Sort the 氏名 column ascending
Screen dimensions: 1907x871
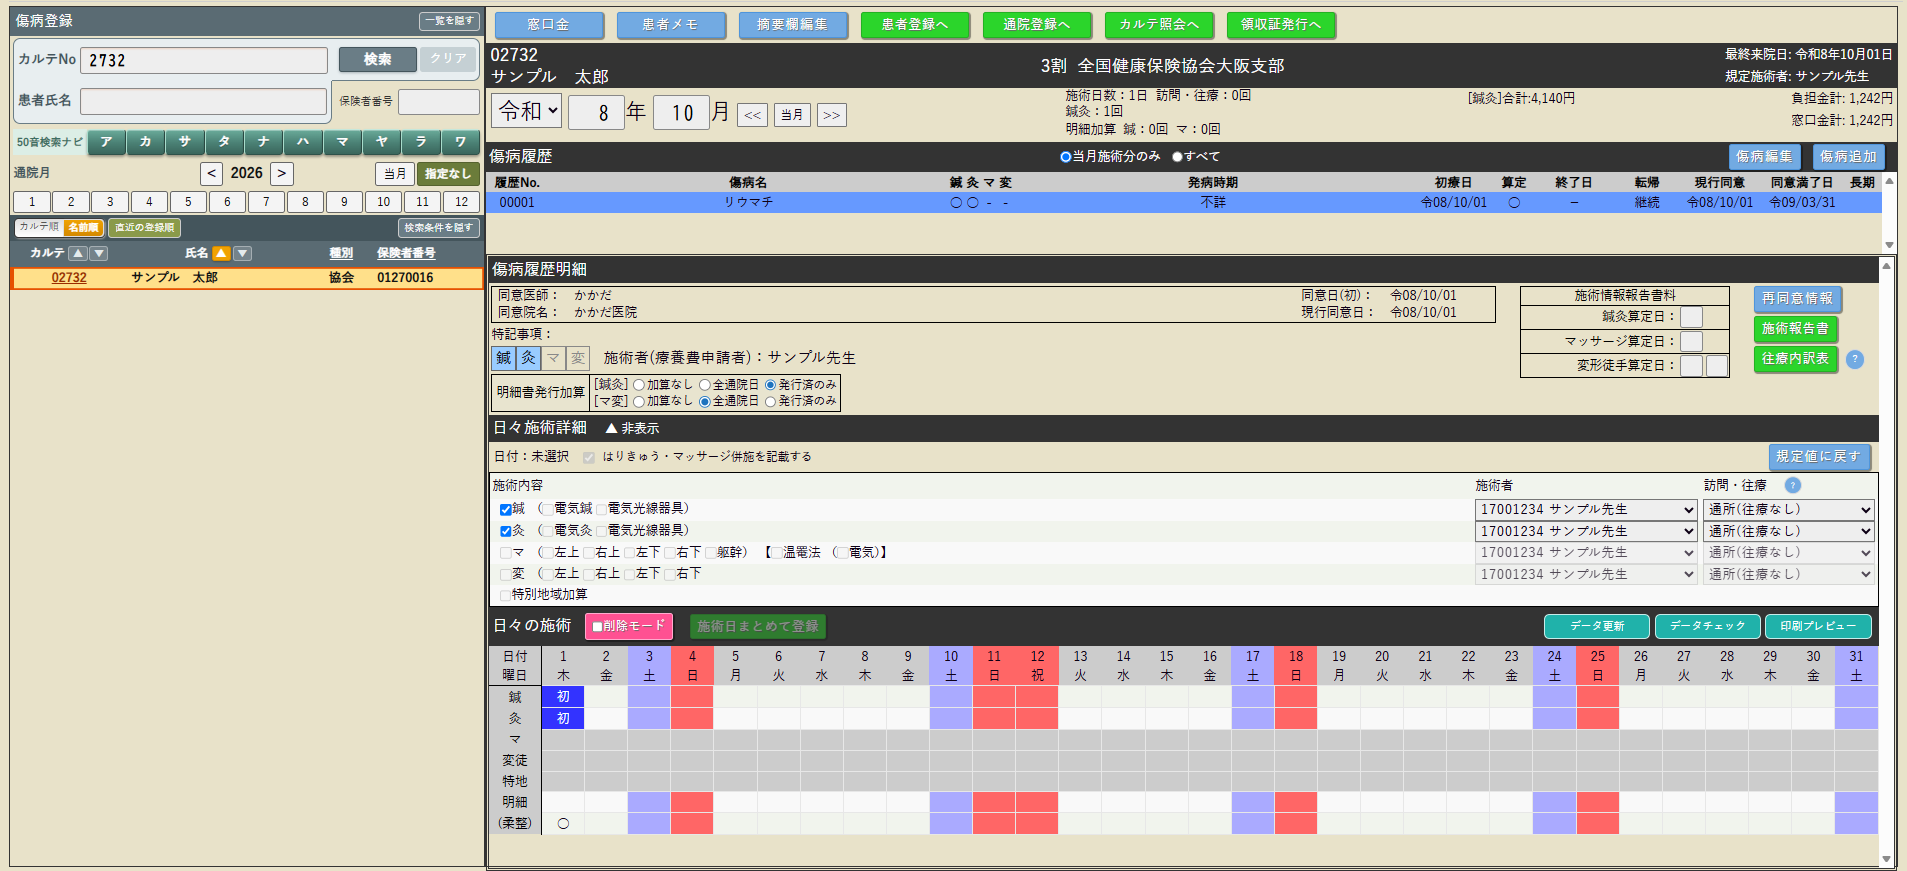[x=221, y=254]
